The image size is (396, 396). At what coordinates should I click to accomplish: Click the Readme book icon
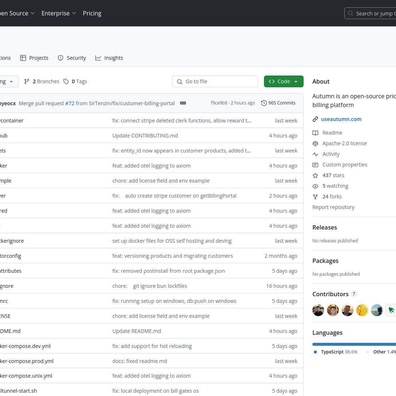(315, 133)
